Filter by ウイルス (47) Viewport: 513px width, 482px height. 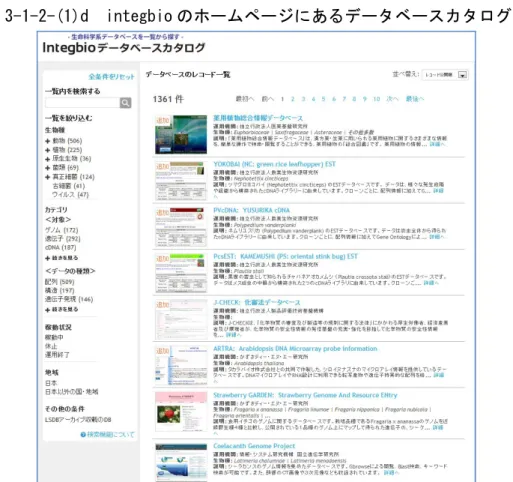(70, 194)
